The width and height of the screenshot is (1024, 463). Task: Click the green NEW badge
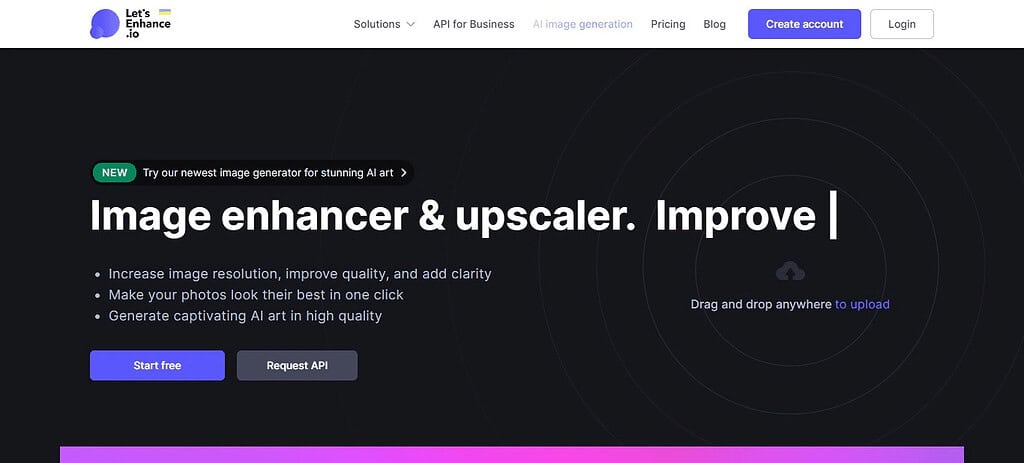(x=114, y=173)
